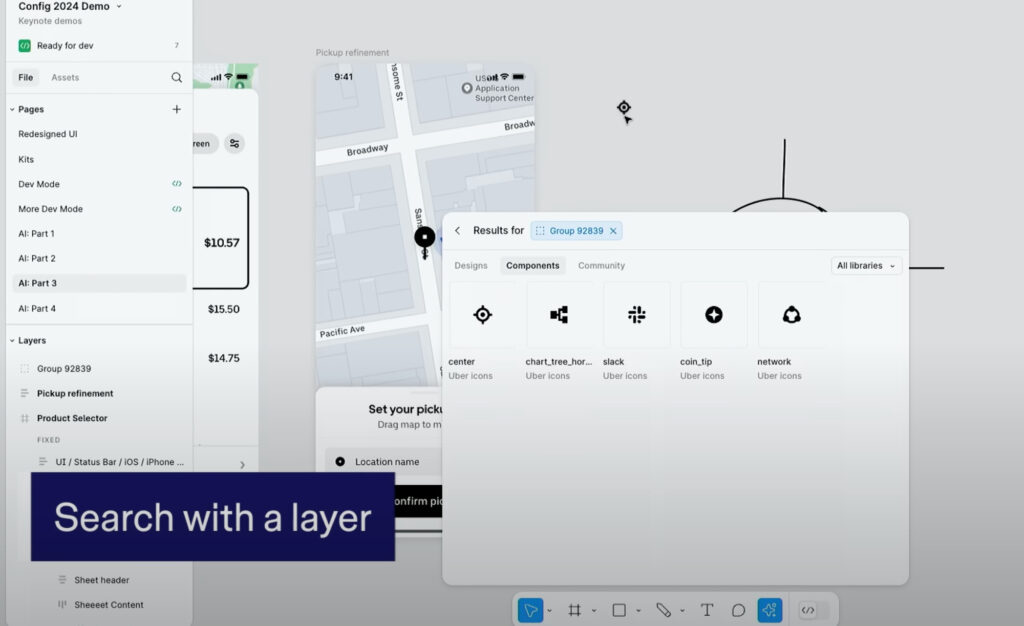Image resolution: width=1024 pixels, height=626 pixels.
Task: Open the AI actions sparkle tool
Action: (x=769, y=610)
